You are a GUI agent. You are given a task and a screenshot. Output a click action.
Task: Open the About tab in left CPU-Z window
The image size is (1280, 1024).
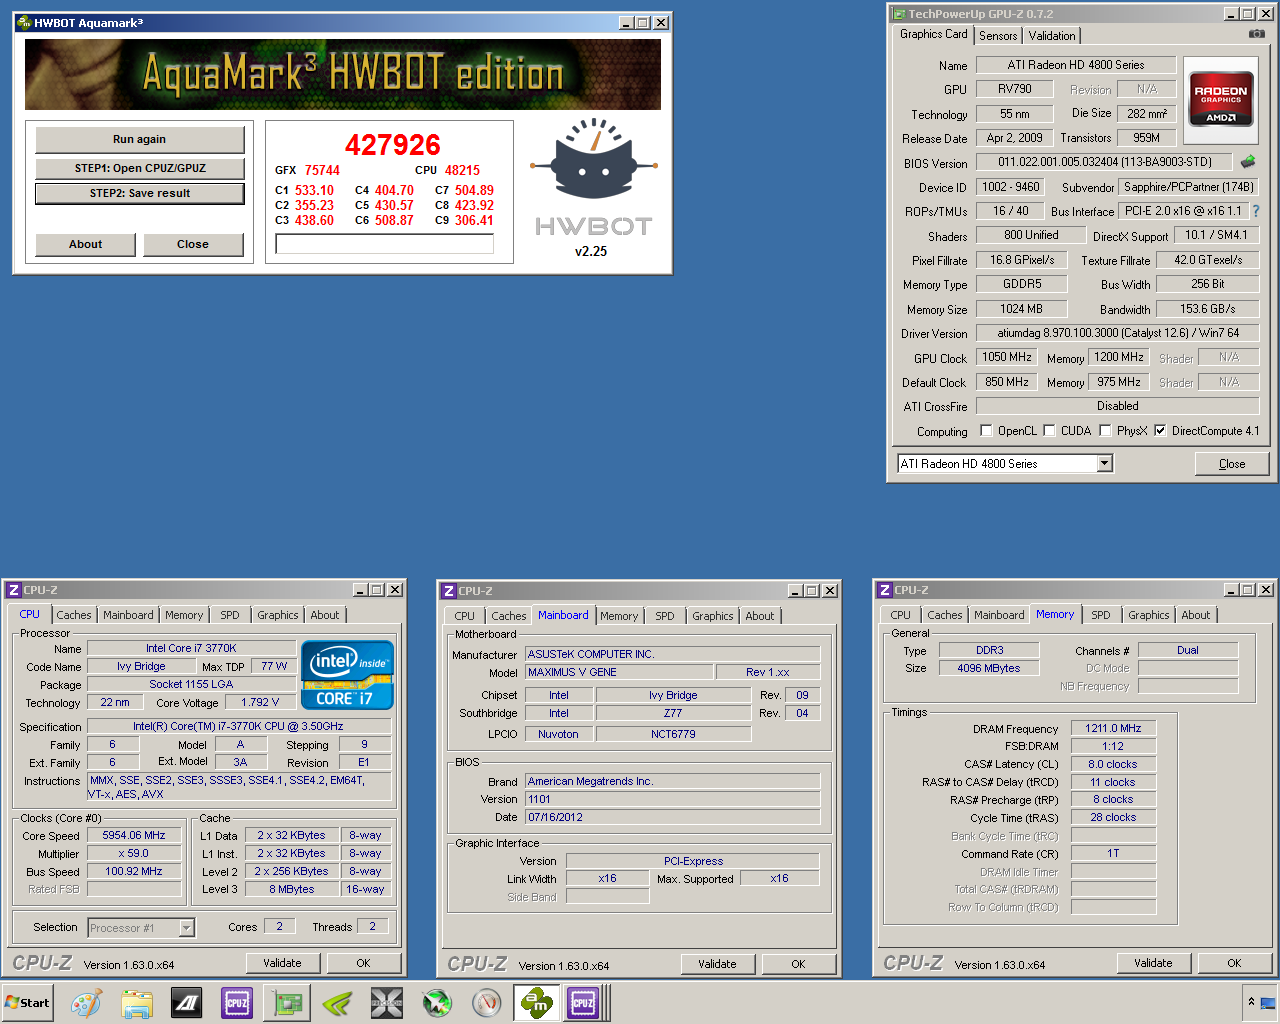point(325,615)
